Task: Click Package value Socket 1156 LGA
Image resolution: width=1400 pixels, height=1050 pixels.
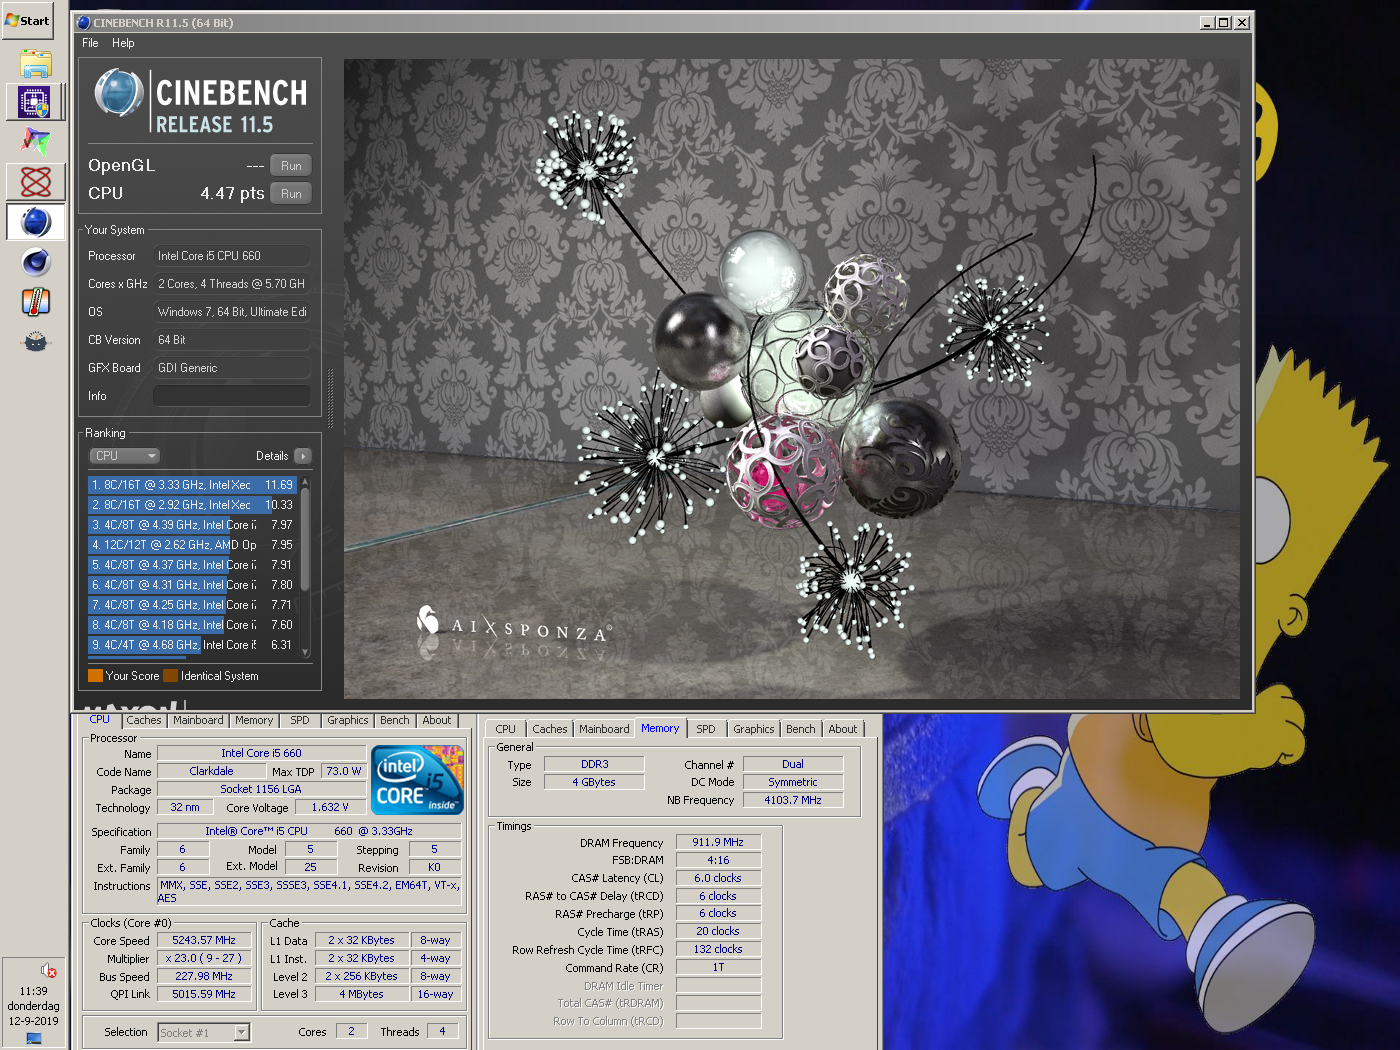Action: click(x=261, y=789)
